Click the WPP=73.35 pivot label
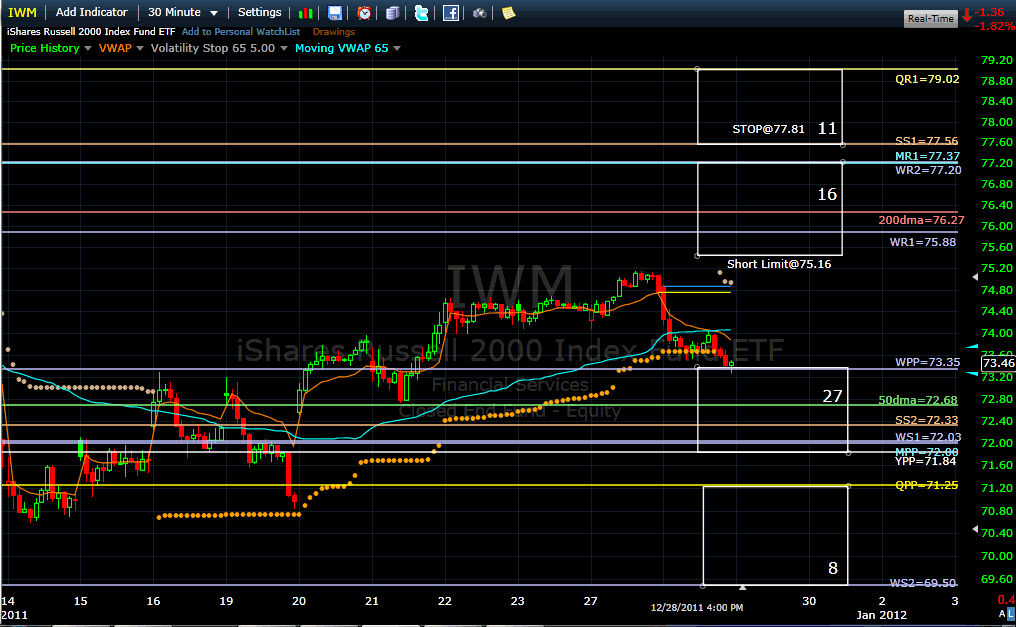 pos(927,362)
